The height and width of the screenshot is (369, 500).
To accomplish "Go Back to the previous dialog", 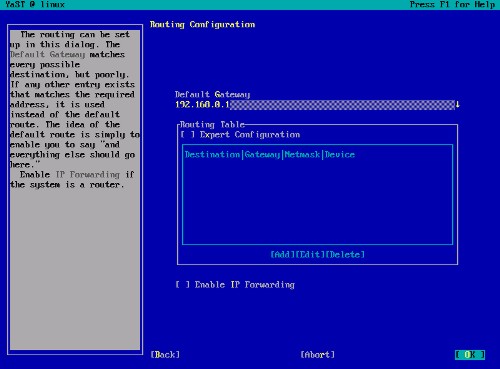I will coord(165,355).
